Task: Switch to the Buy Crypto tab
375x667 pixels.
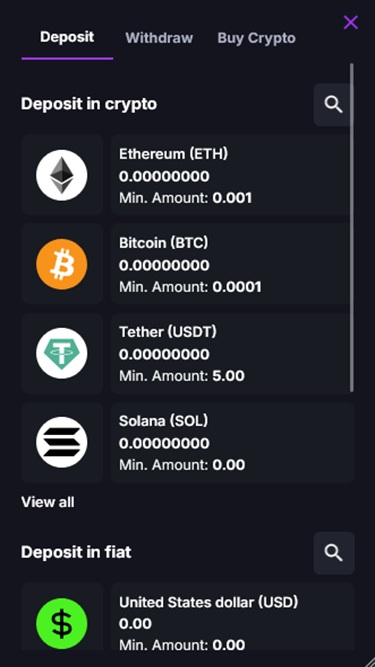Action: pyautogui.click(x=256, y=38)
